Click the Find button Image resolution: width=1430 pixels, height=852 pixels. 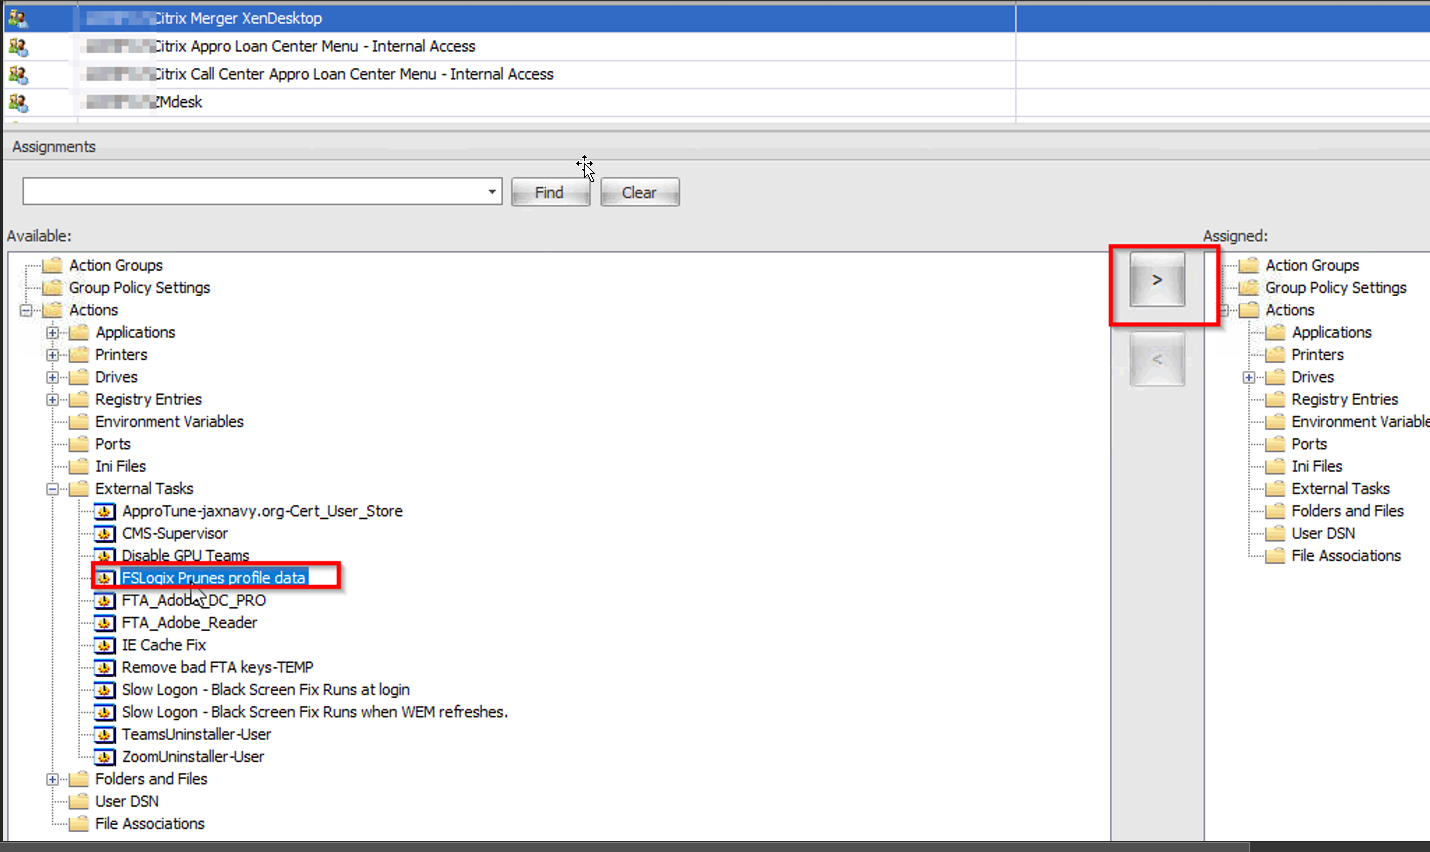[550, 192]
